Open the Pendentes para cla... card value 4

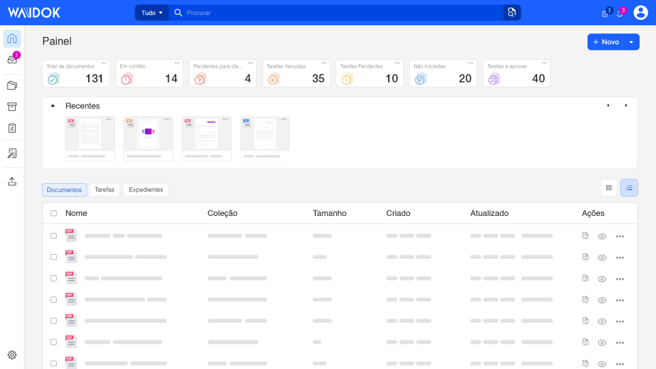click(248, 79)
